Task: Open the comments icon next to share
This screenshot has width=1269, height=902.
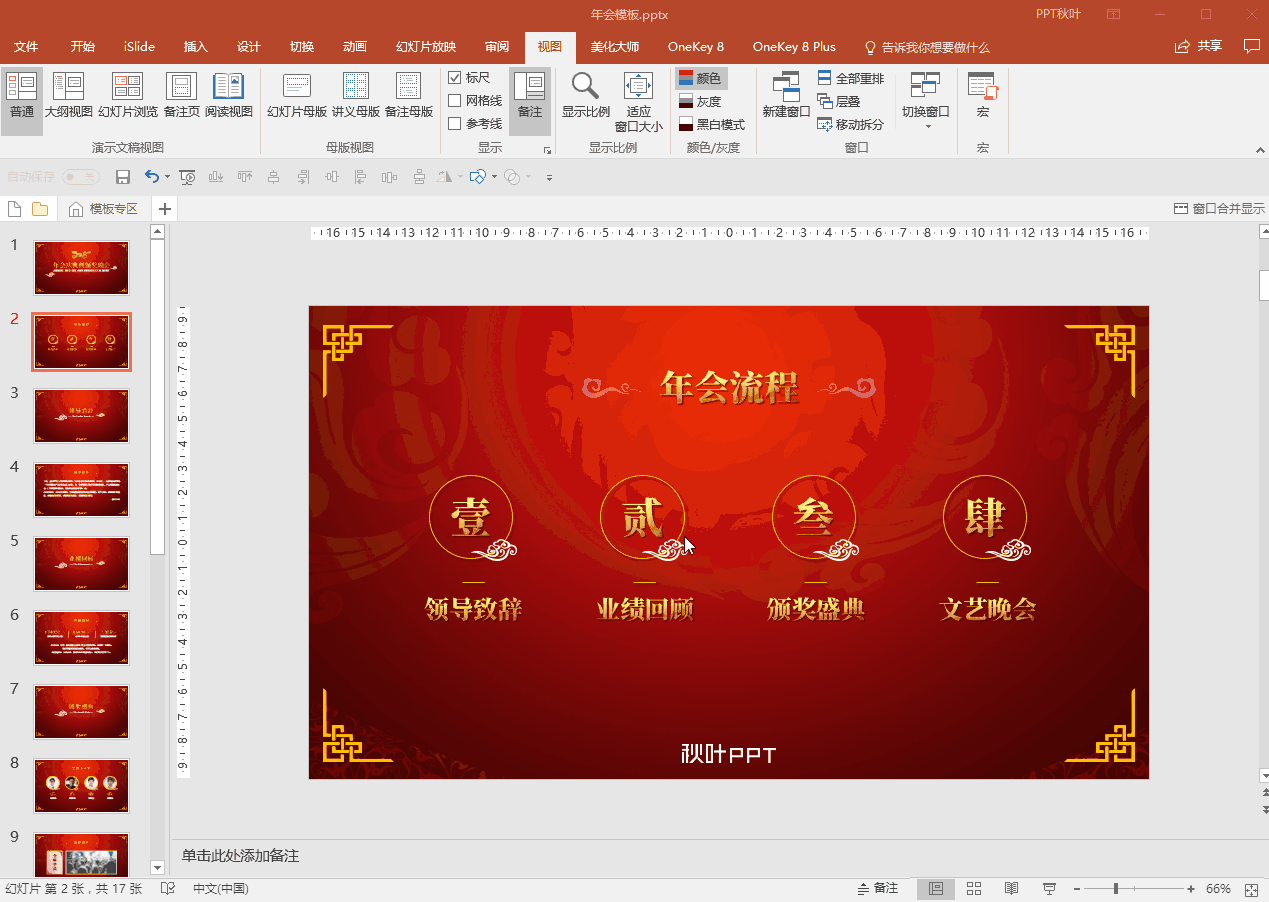Action: click(1251, 46)
